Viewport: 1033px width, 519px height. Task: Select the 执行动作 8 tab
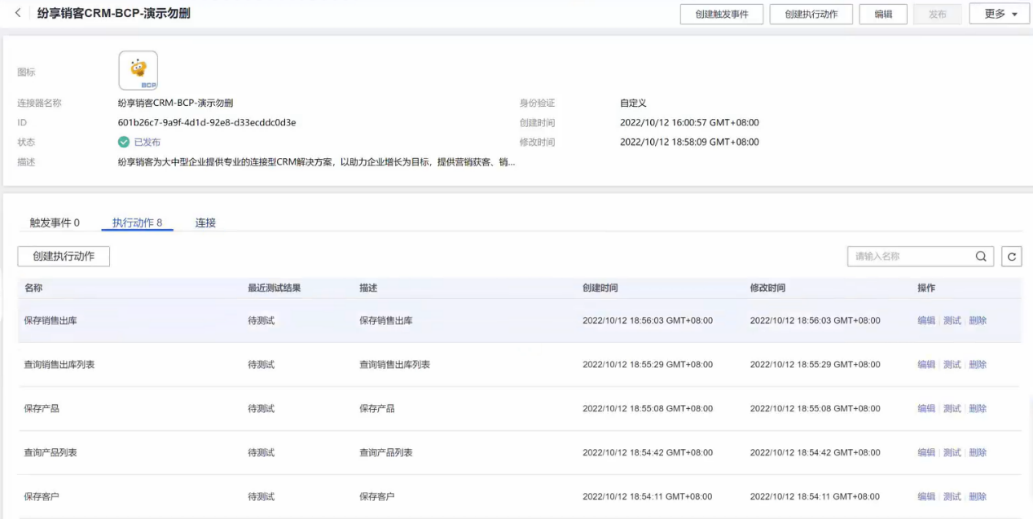pos(137,223)
